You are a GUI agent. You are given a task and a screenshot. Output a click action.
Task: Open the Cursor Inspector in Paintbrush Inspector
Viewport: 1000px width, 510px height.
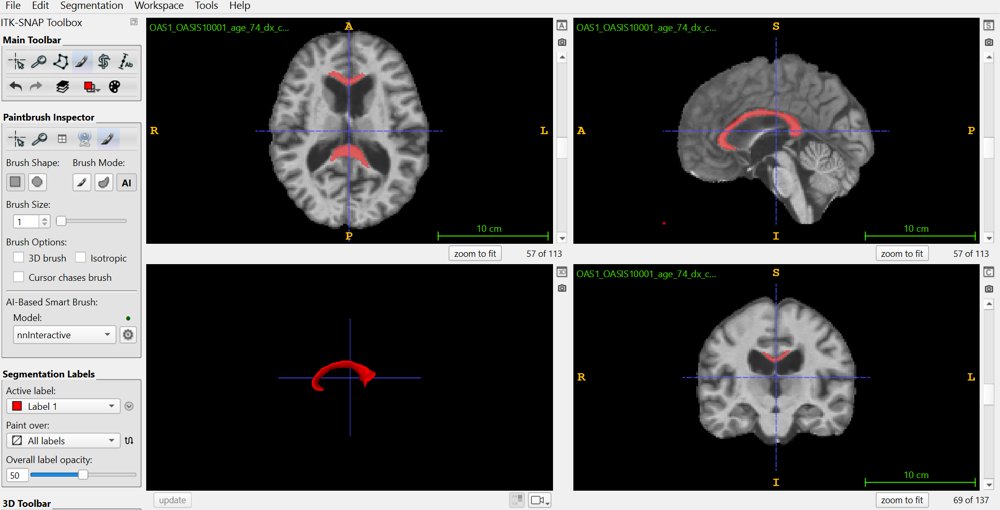17,138
